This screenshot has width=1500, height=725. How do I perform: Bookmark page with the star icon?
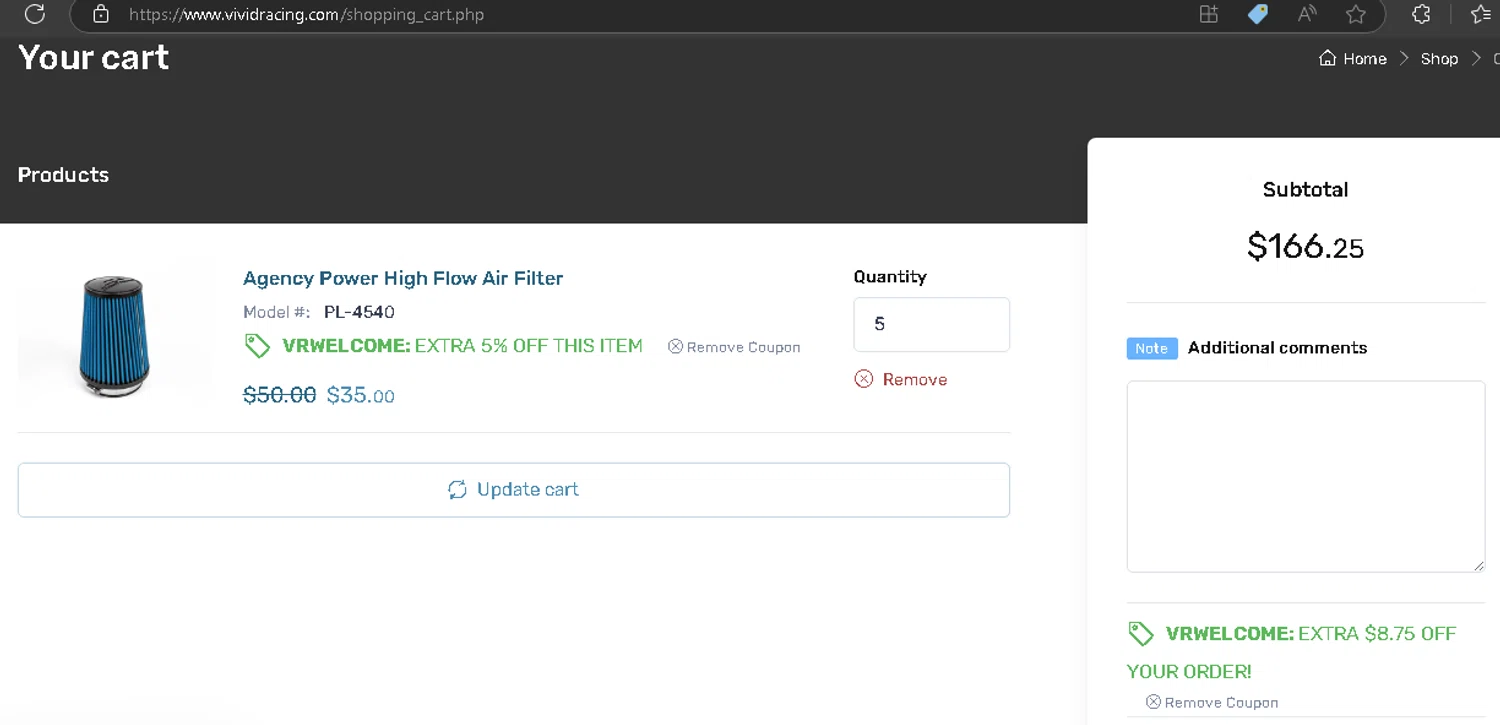pos(1356,14)
